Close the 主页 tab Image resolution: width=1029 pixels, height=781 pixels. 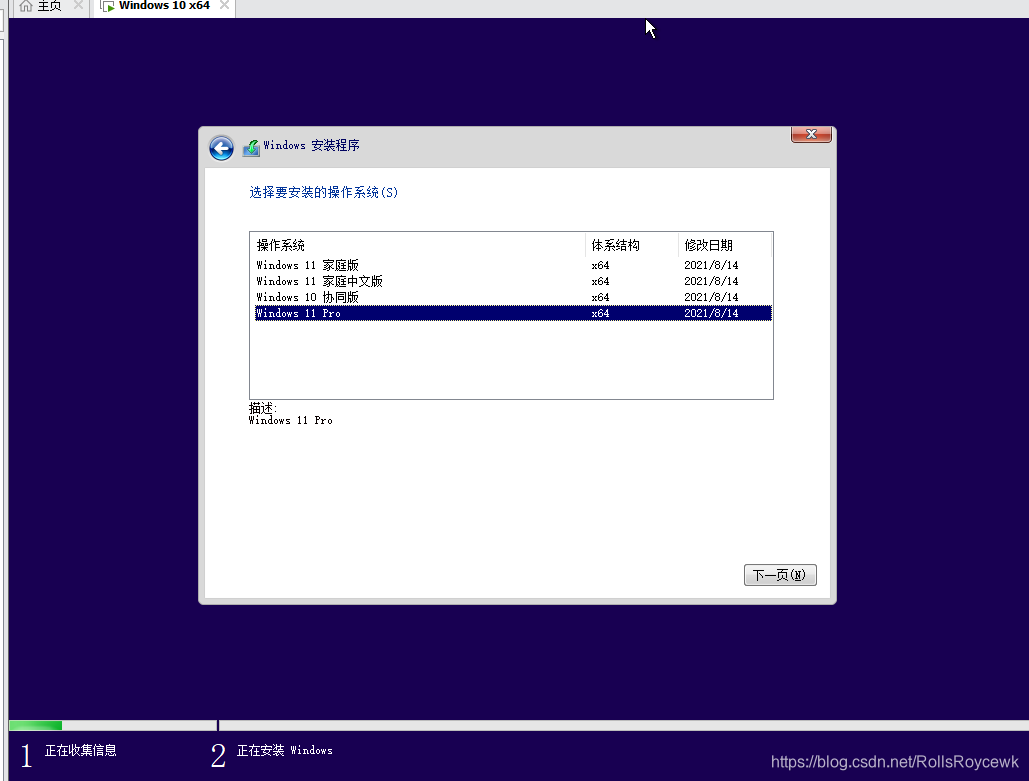click(78, 5)
